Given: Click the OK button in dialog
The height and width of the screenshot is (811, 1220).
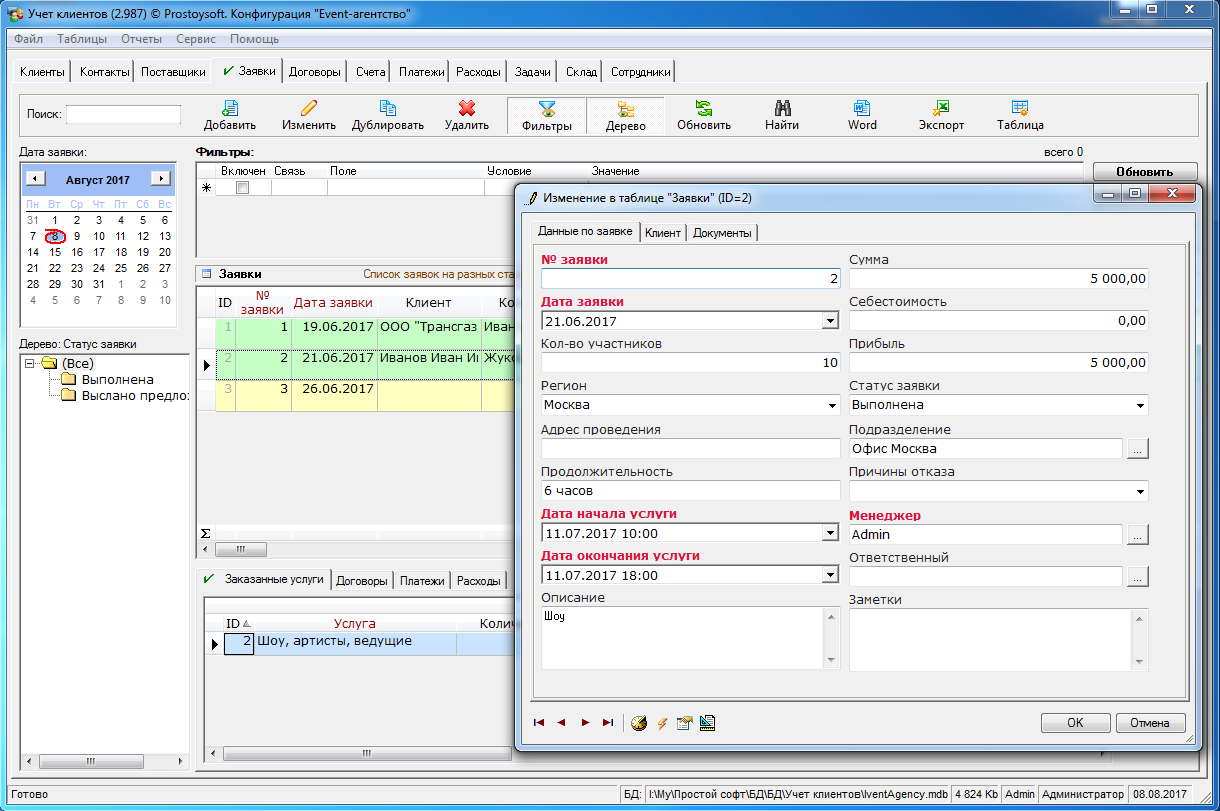Looking at the screenshot, I should coord(1074,723).
